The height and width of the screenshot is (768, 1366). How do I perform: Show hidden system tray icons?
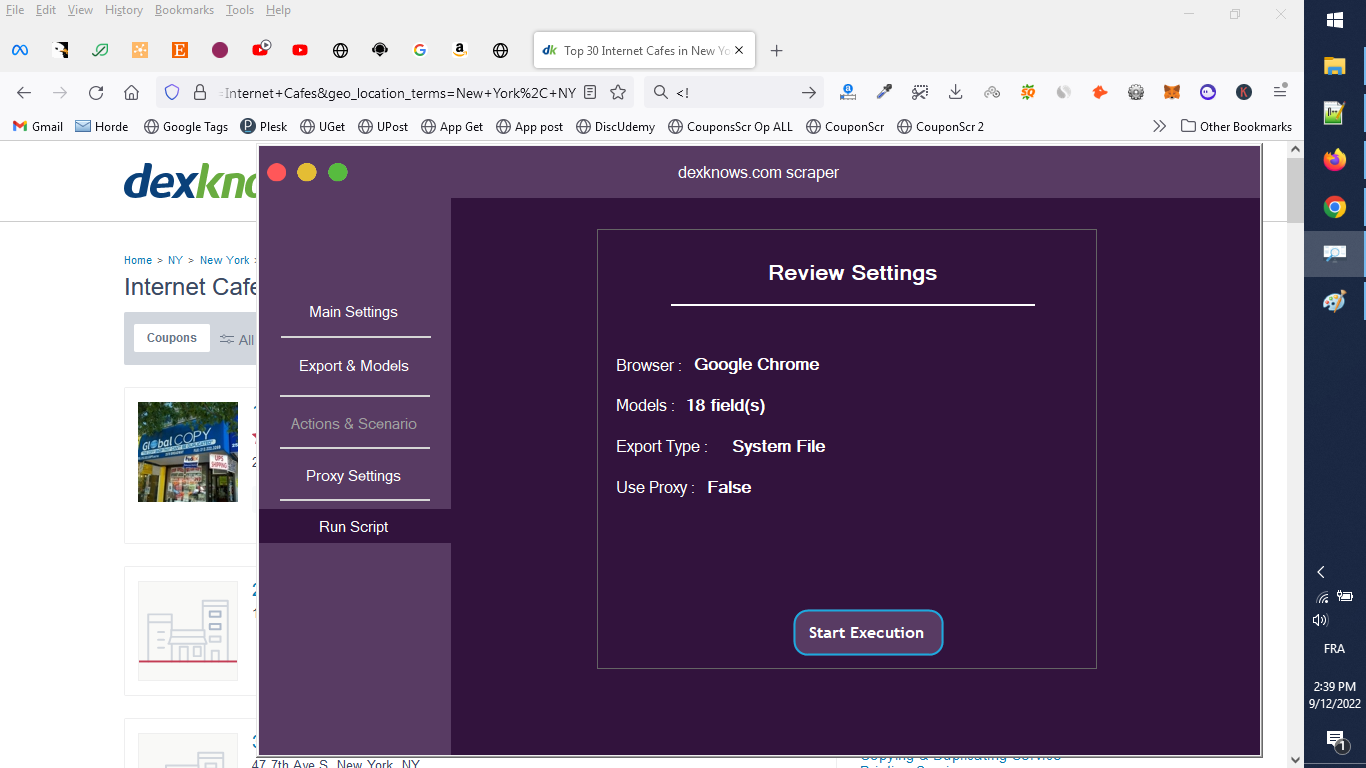click(x=1321, y=572)
